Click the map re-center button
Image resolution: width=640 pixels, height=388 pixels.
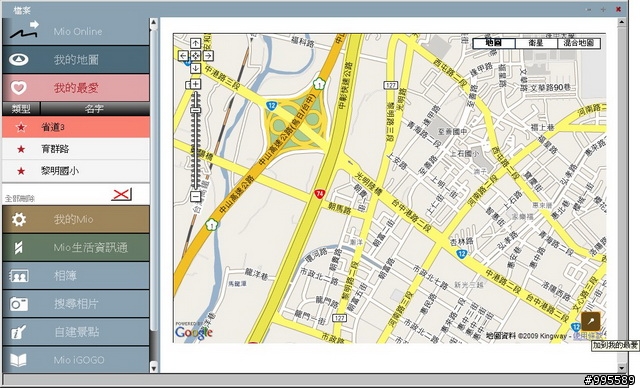tap(196, 55)
